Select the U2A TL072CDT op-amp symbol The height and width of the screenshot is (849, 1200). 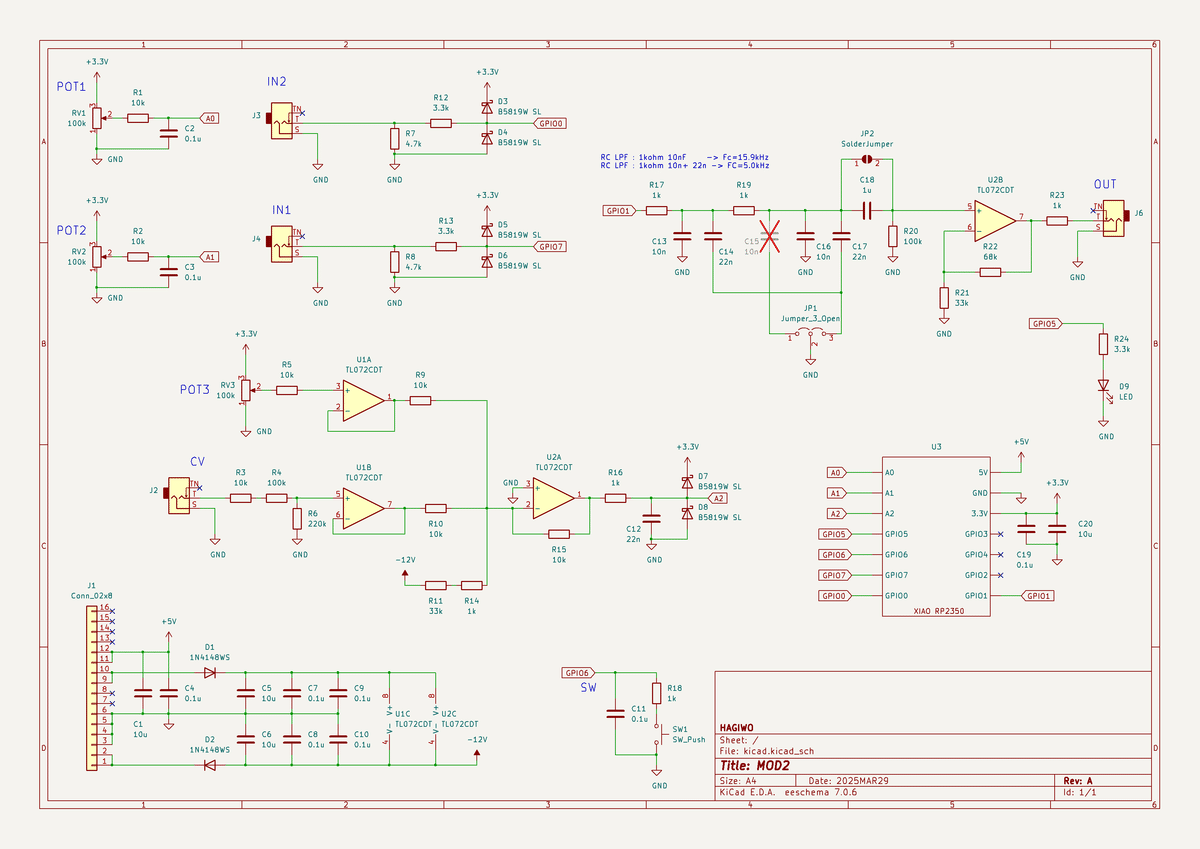[x=553, y=497]
